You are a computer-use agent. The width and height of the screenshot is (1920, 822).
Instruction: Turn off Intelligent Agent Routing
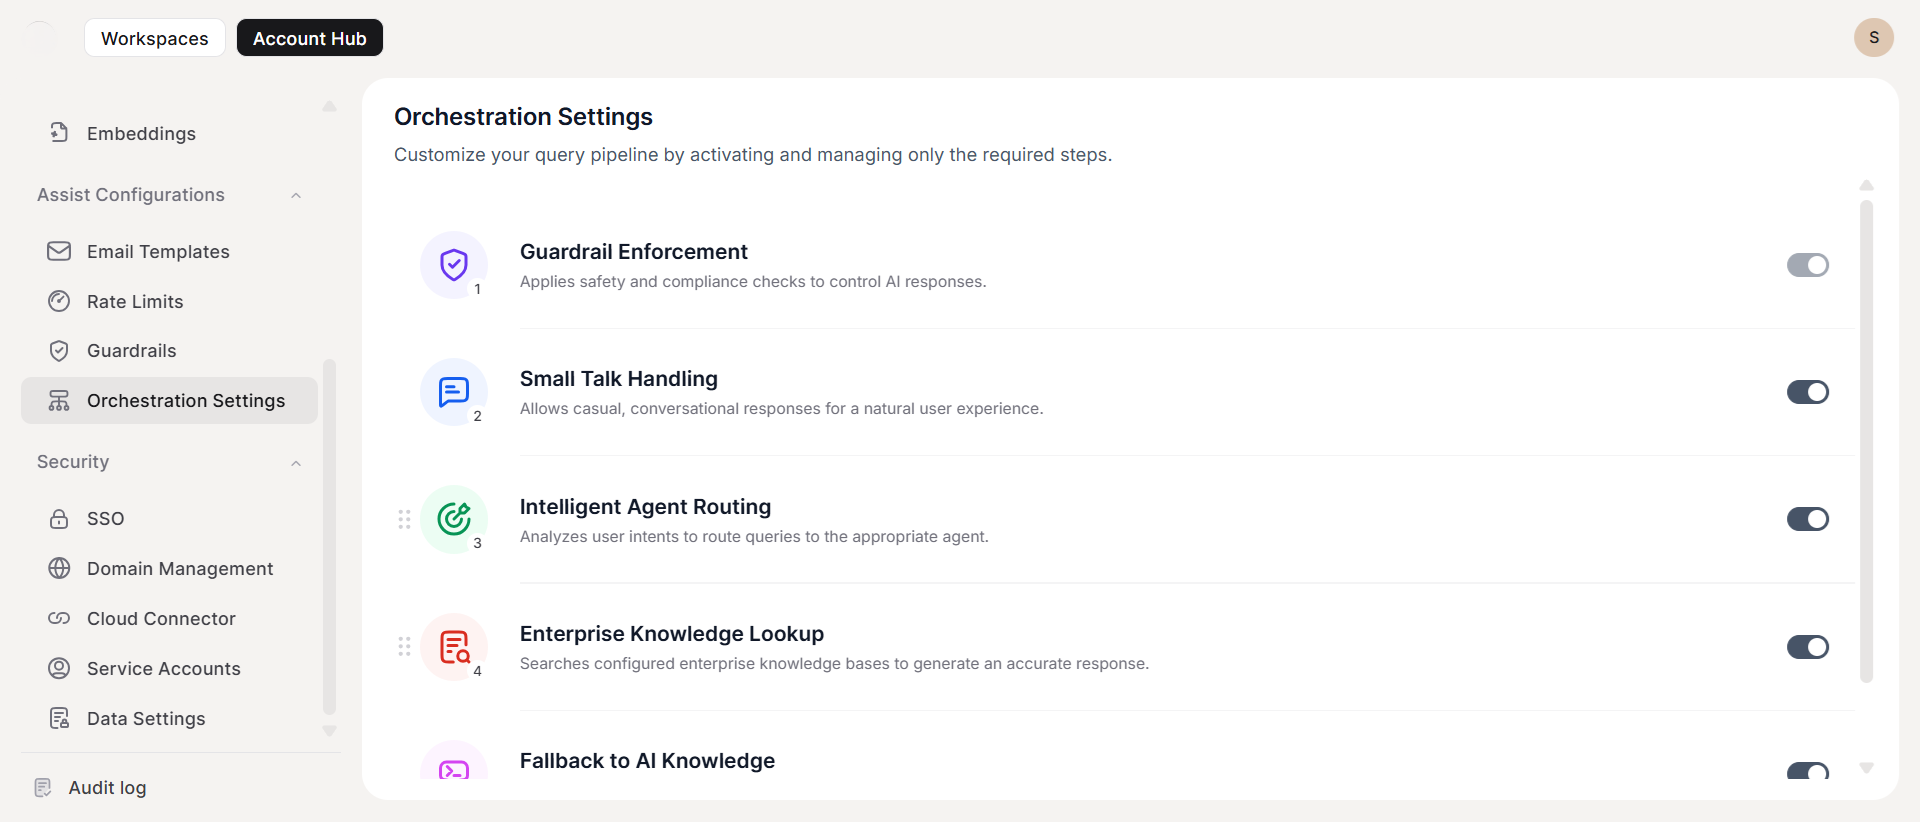tap(1808, 519)
